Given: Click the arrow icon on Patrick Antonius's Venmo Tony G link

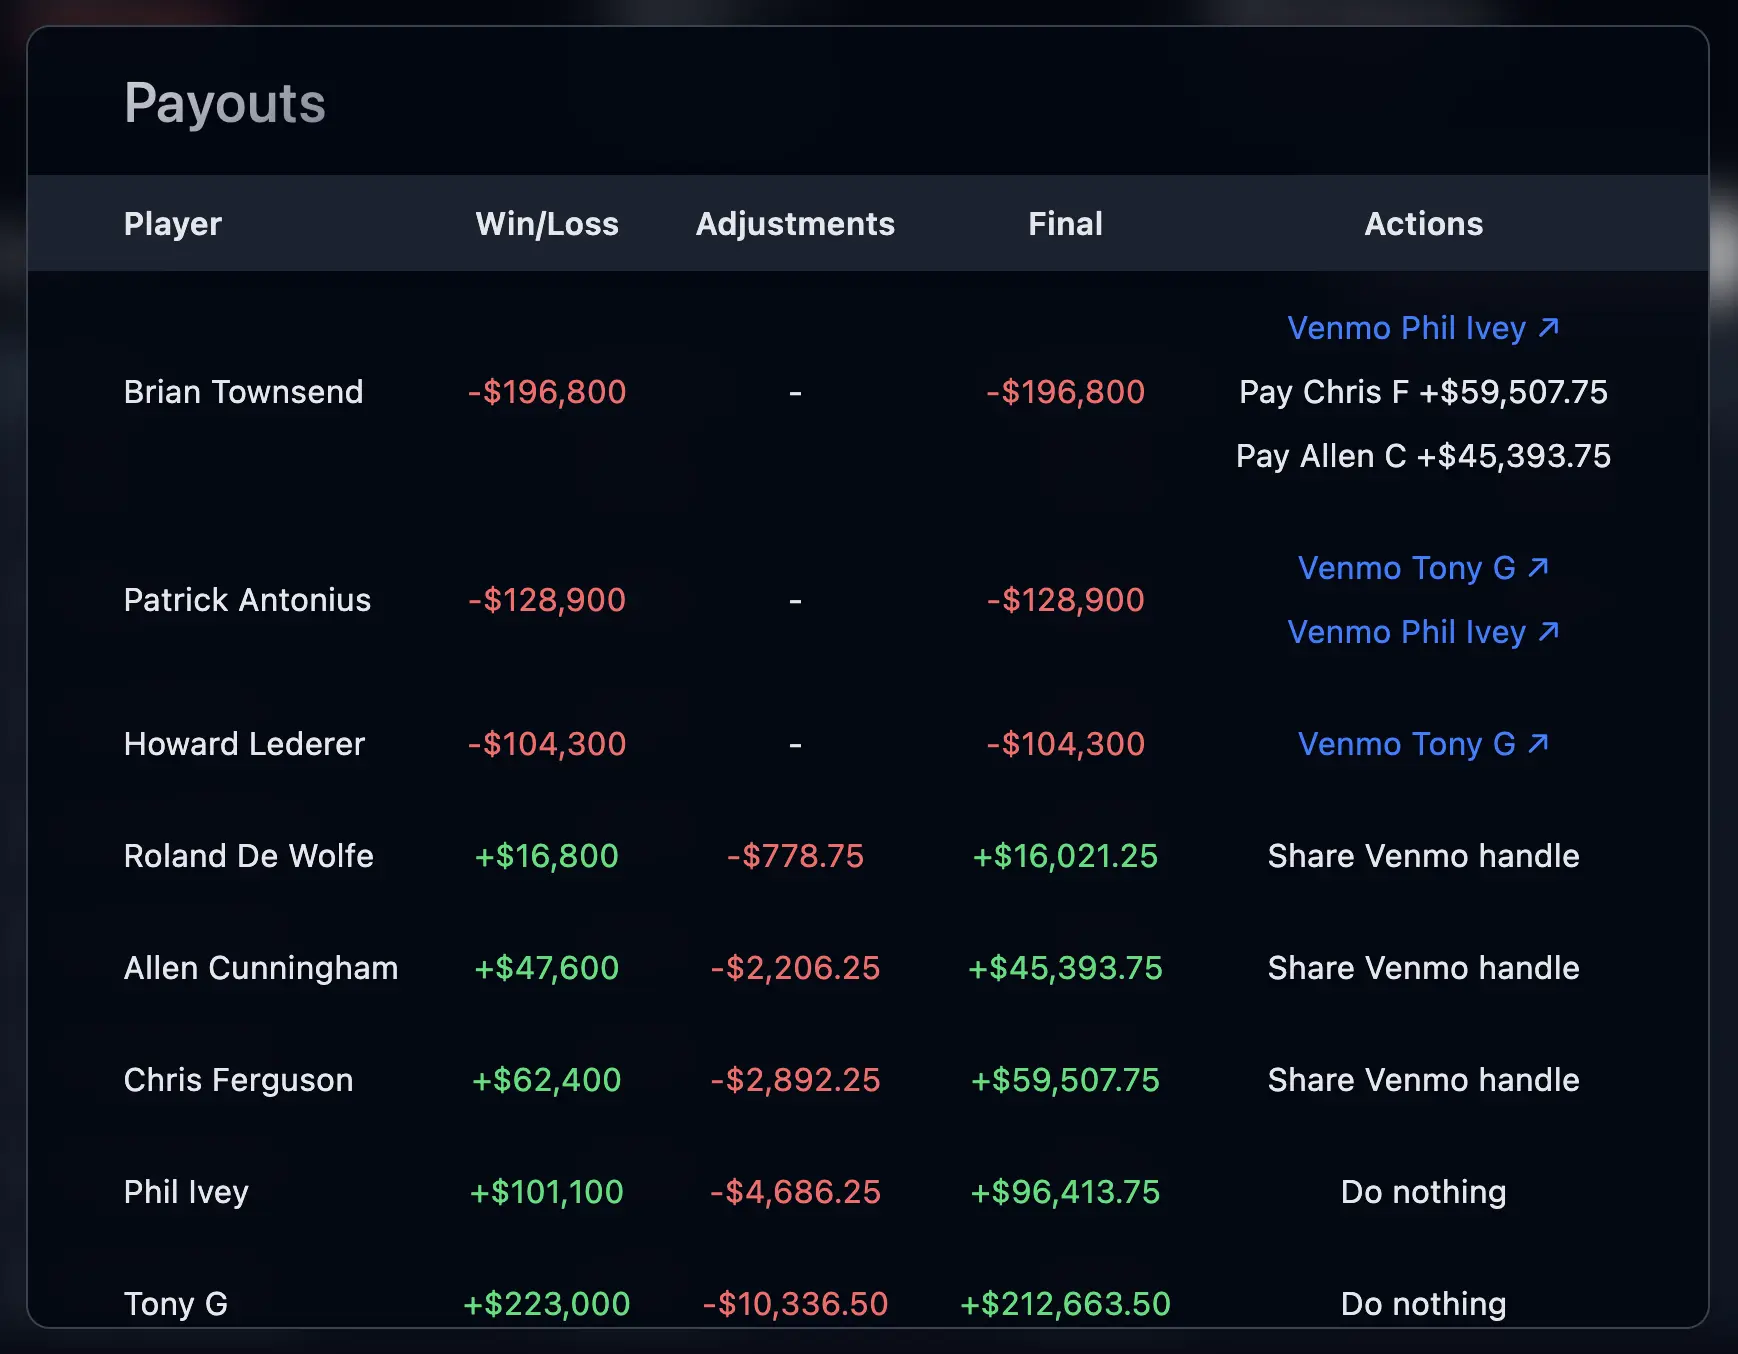Looking at the screenshot, I should (1538, 567).
